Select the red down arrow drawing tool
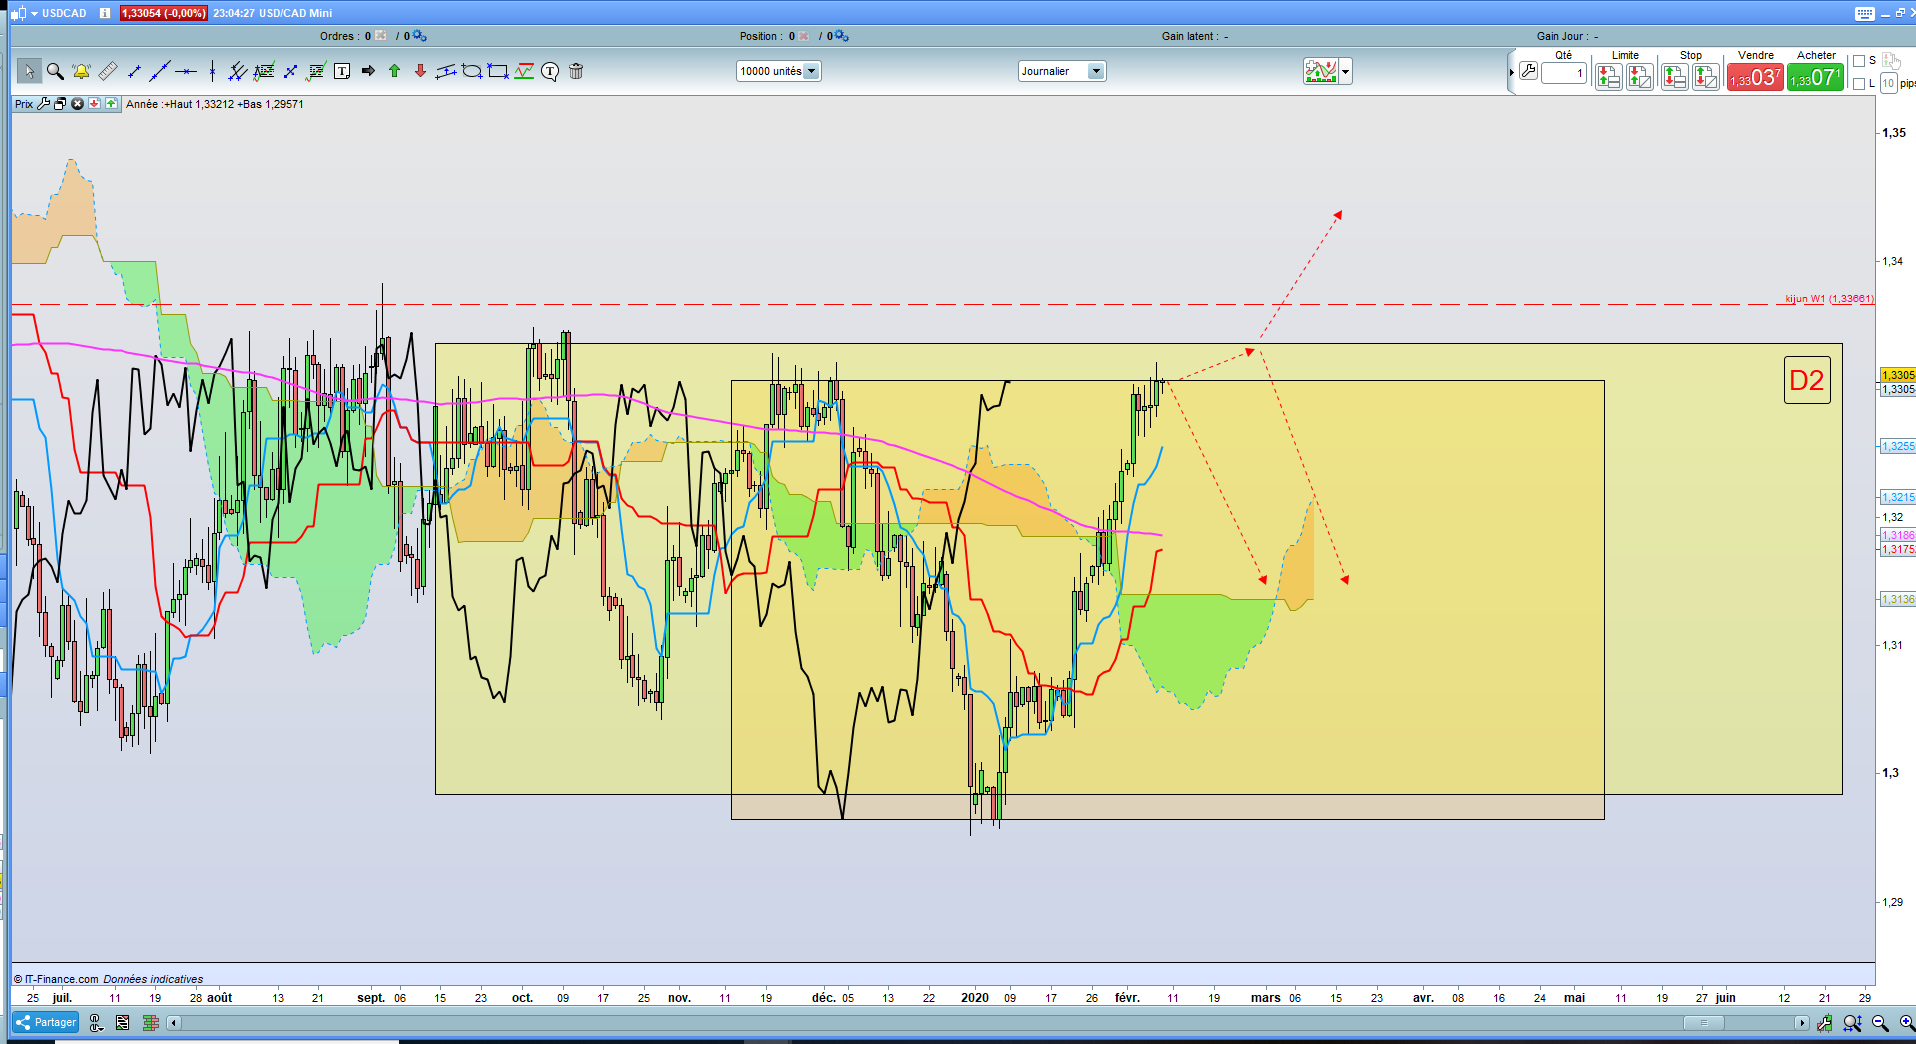 pyautogui.click(x=420, y=71)
